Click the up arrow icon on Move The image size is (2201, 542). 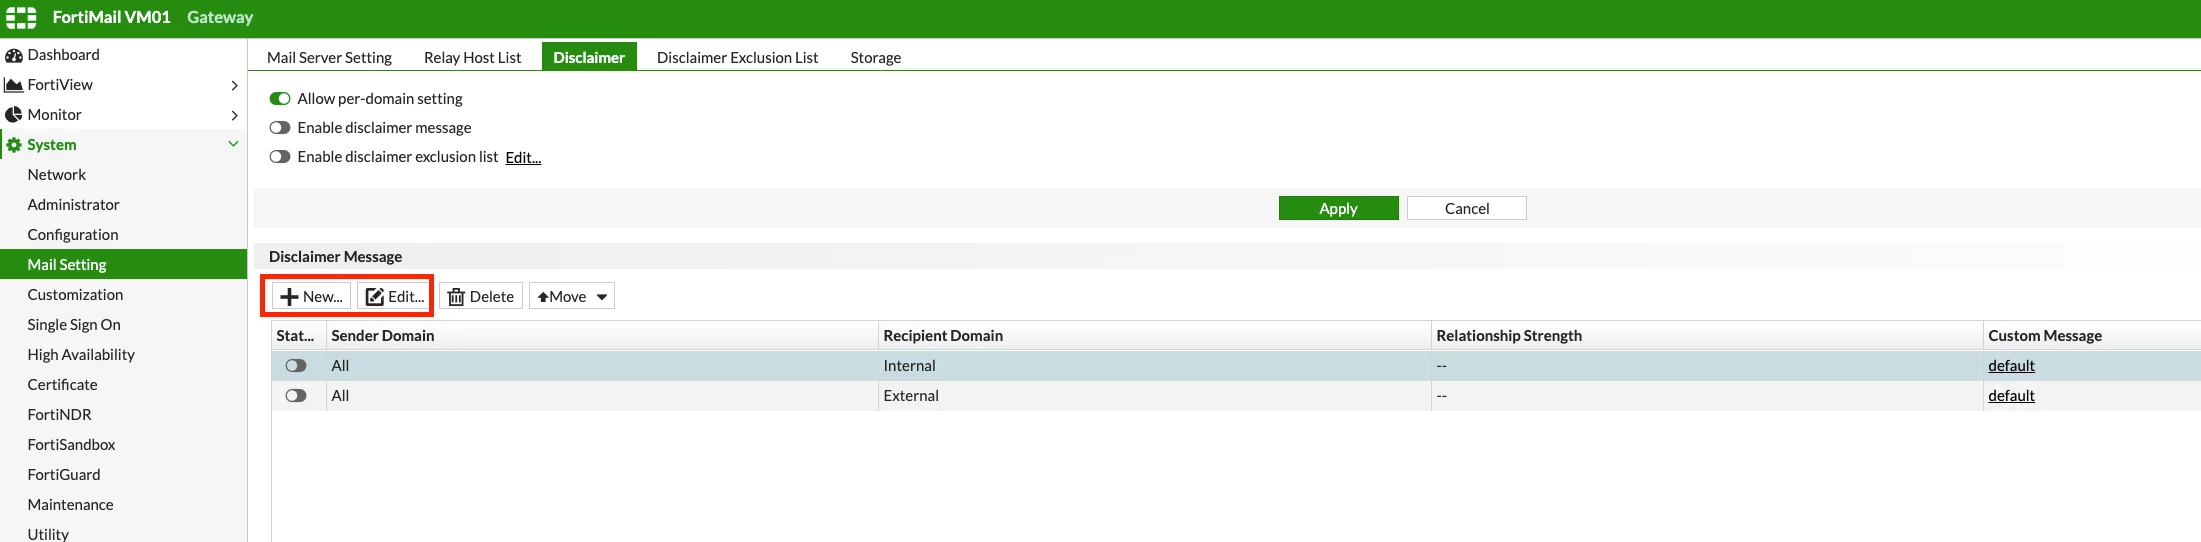543,297
